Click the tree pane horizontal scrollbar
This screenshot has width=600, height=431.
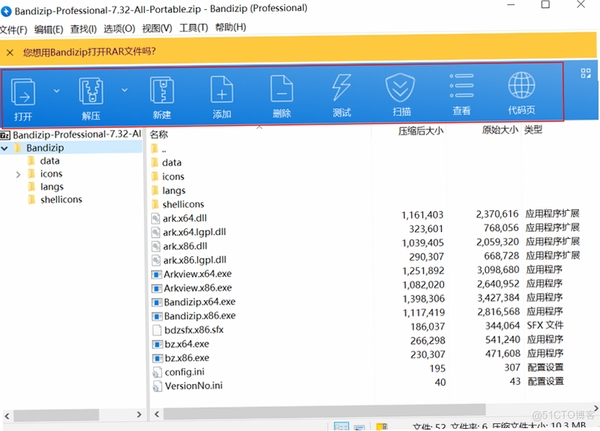pyautogui.click(x=56, y=415)
